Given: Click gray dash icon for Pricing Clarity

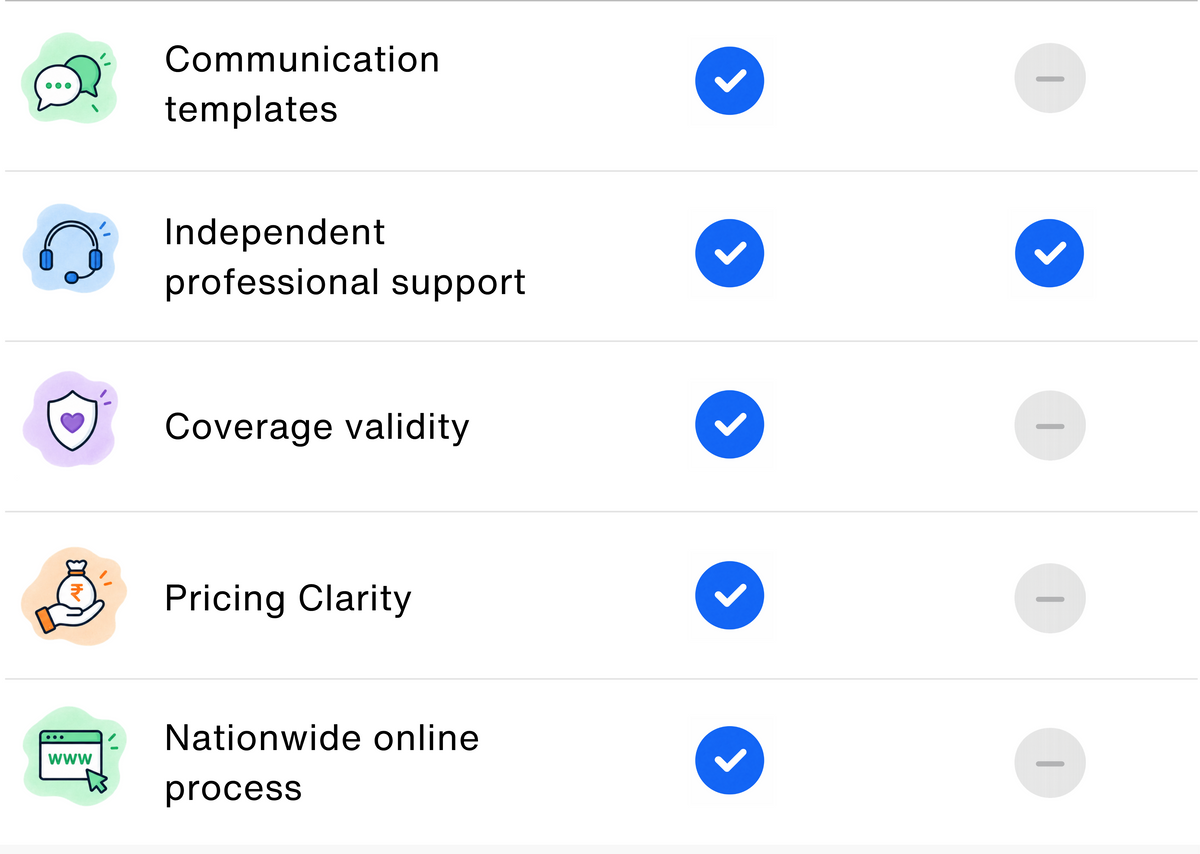Looking at the screenshot, I should tap(1049, 597).
